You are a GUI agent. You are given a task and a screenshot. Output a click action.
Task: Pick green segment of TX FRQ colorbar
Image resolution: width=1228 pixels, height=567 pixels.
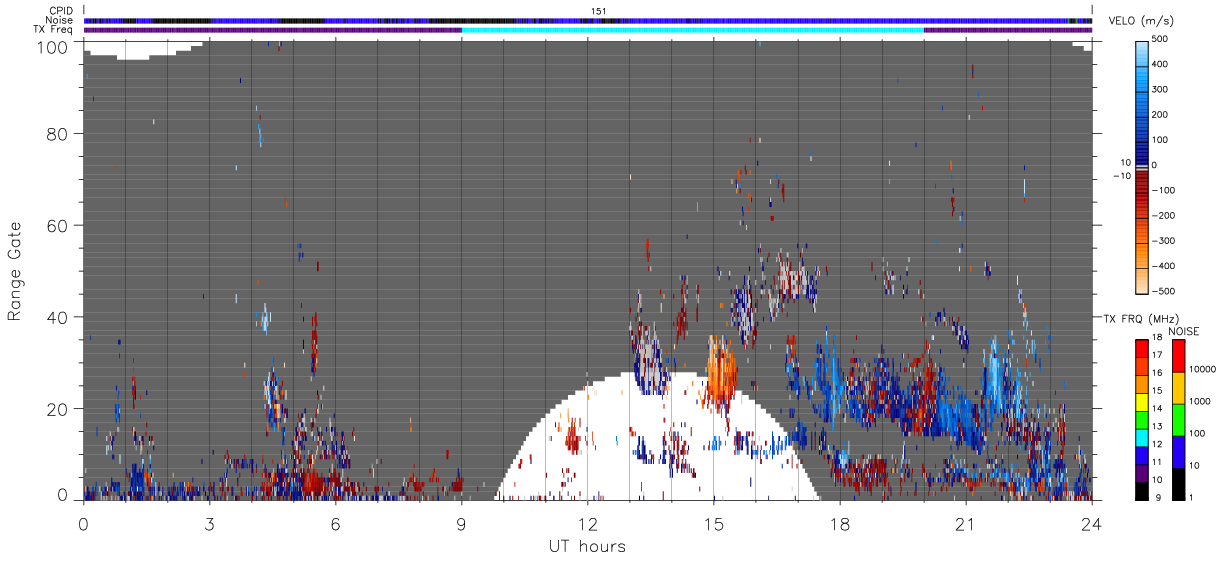click(1141, 419)
